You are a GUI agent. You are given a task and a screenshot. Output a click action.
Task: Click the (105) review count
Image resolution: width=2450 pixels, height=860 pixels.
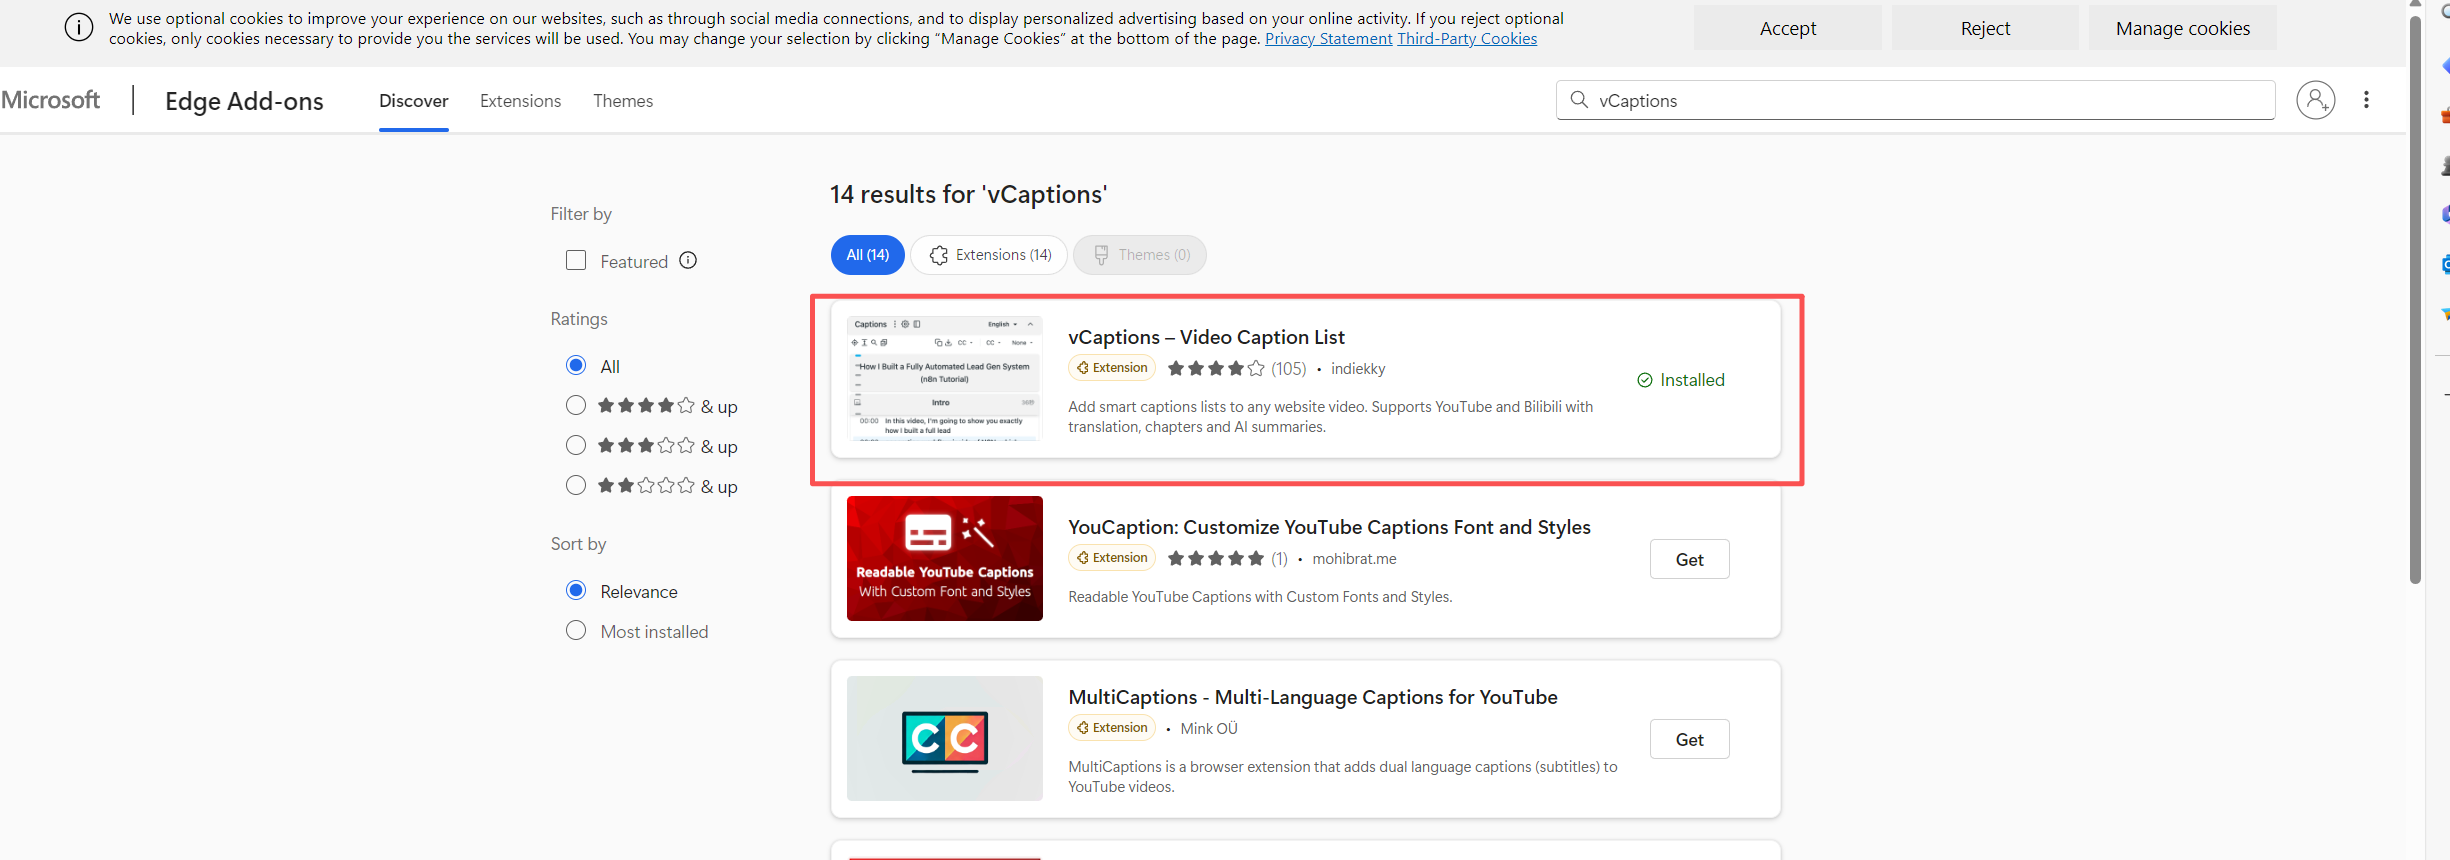coord(1289,369)
